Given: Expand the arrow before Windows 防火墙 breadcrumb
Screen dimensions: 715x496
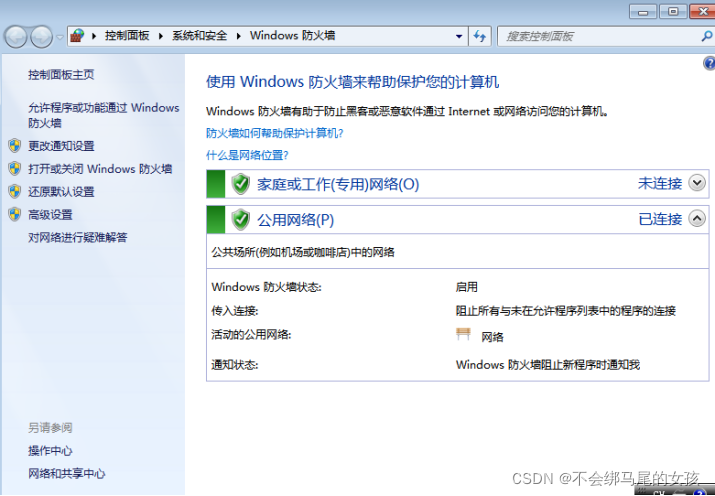Looking at the screenshot, I should click(x=238, y=36).
